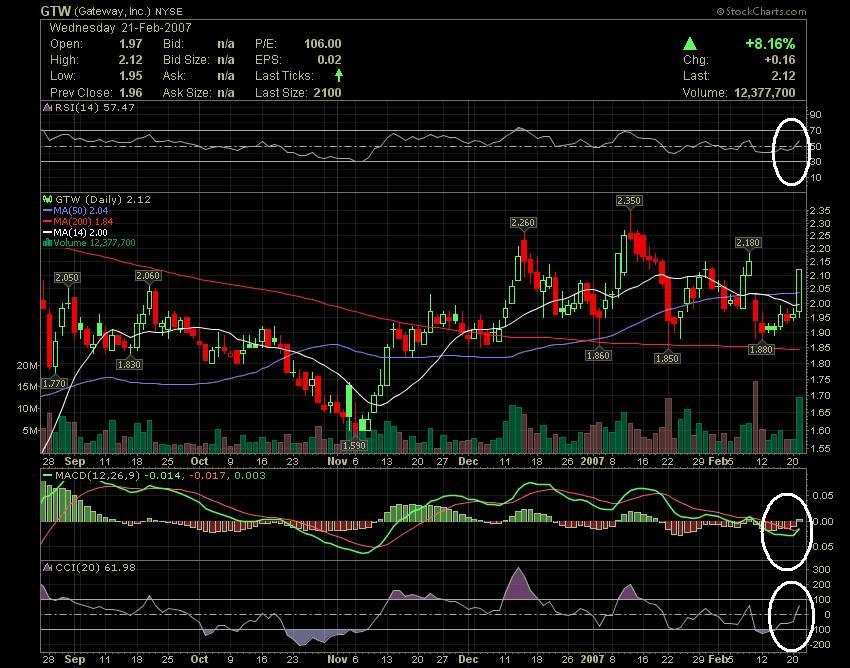850x668 pixels.
Task: Click the Low value 1.95
Action: (x=130, y=76)
